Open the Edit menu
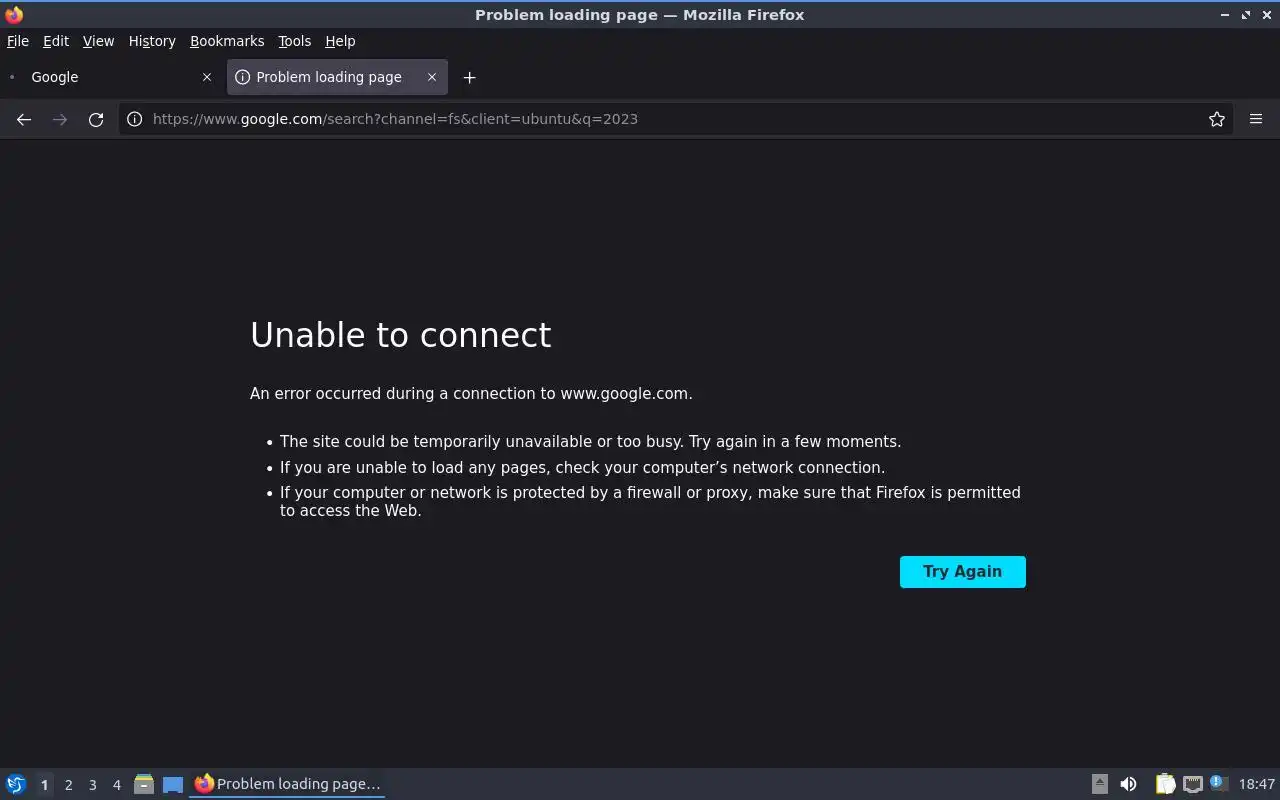 pos(56,41)
